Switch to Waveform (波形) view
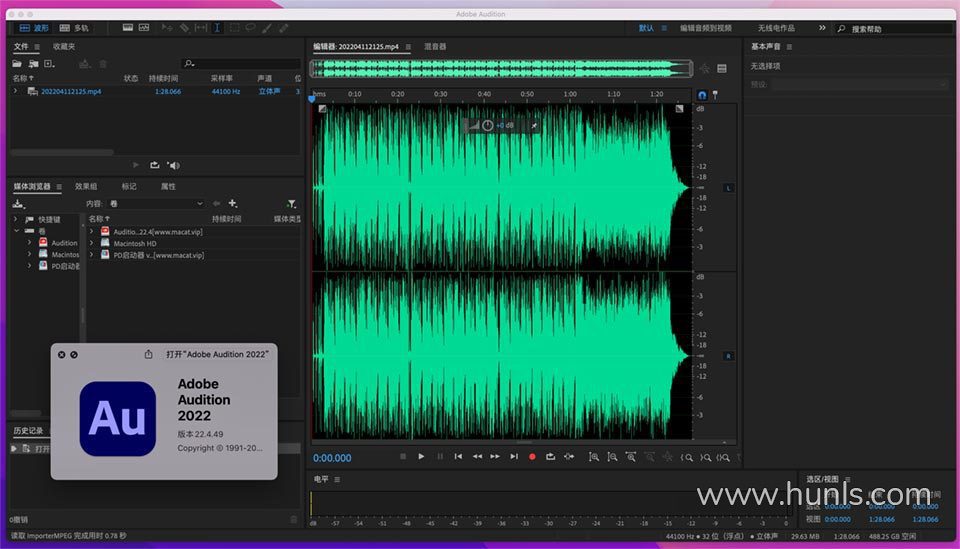The image size is (960, 549). pyautogui.click(x=34, y=28)
